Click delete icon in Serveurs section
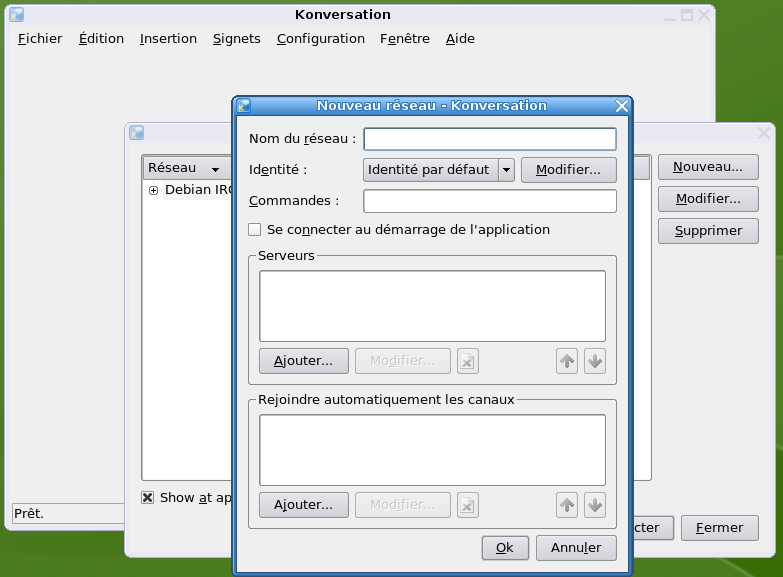The height and width of the screenshot is (577, 783). tap(467, 361)
